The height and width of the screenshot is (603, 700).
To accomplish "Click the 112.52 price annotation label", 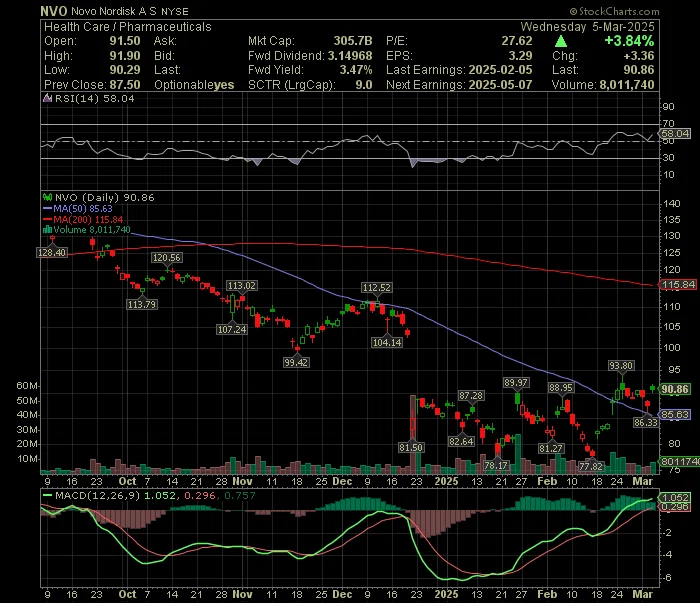I will tap(376, 288).
